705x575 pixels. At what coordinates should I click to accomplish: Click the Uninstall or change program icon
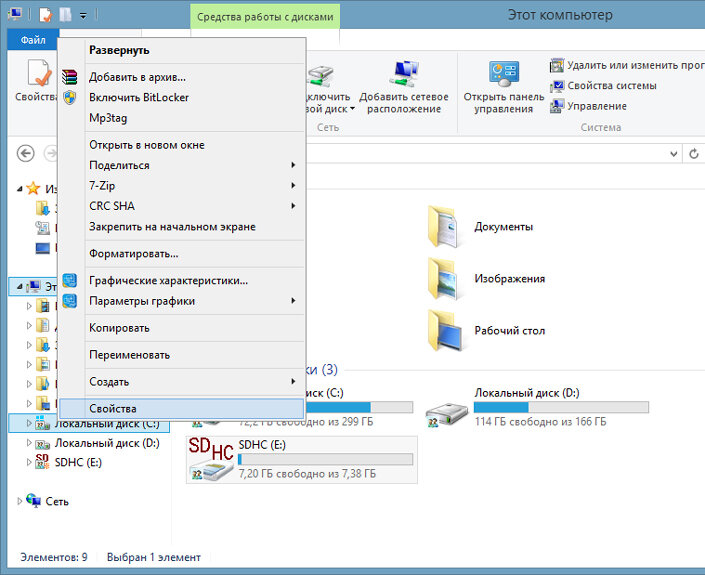557,65
